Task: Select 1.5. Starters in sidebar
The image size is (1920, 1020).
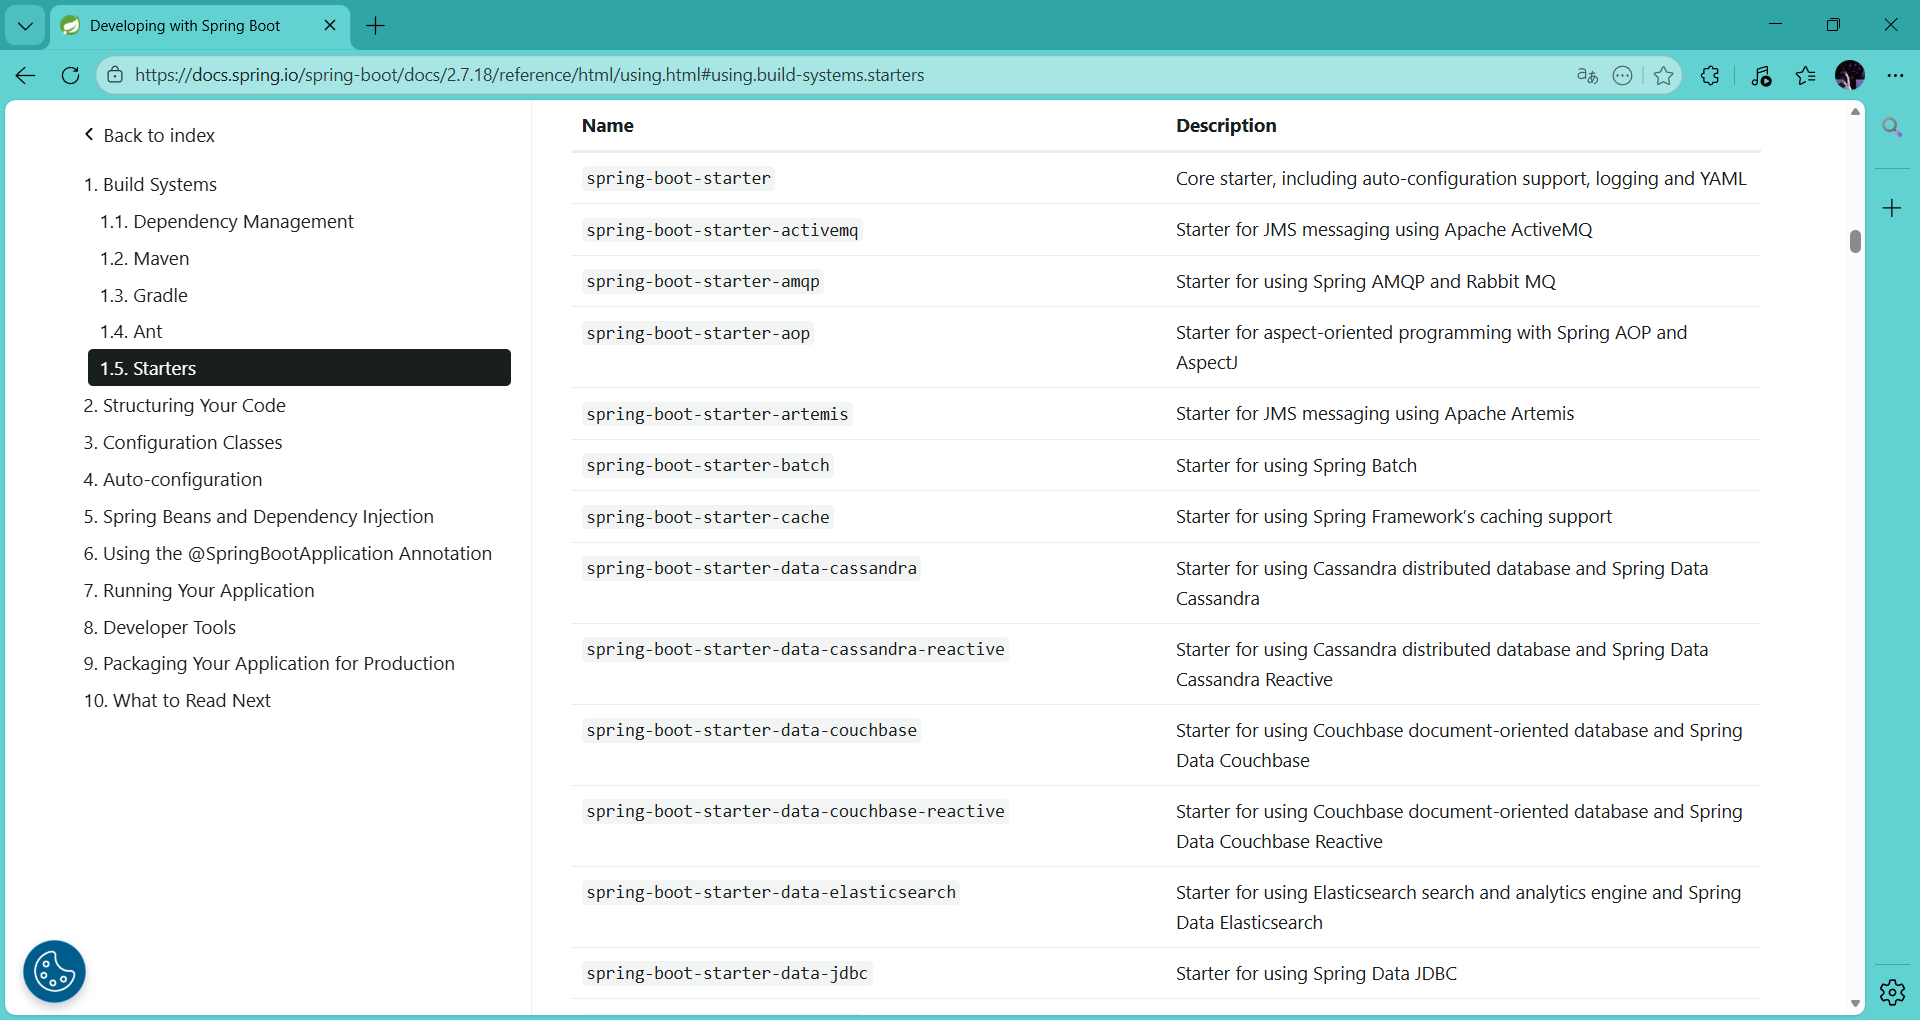Action: tap(299, 368)
